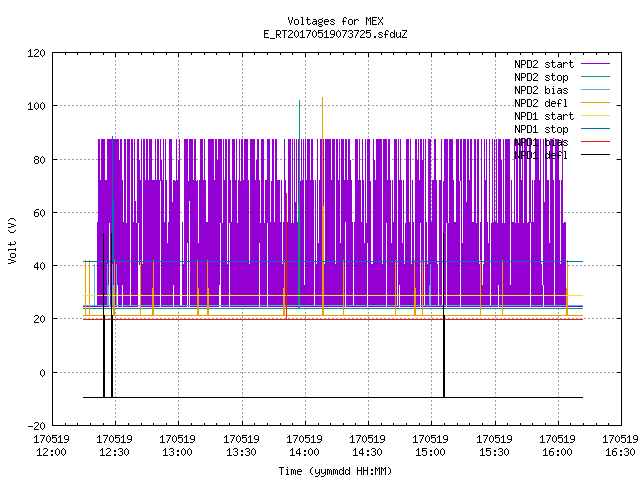Viewport: 640px width, 480px height.
Task: Click the x-axis tick label 12:30
Action: coord(114,452)
